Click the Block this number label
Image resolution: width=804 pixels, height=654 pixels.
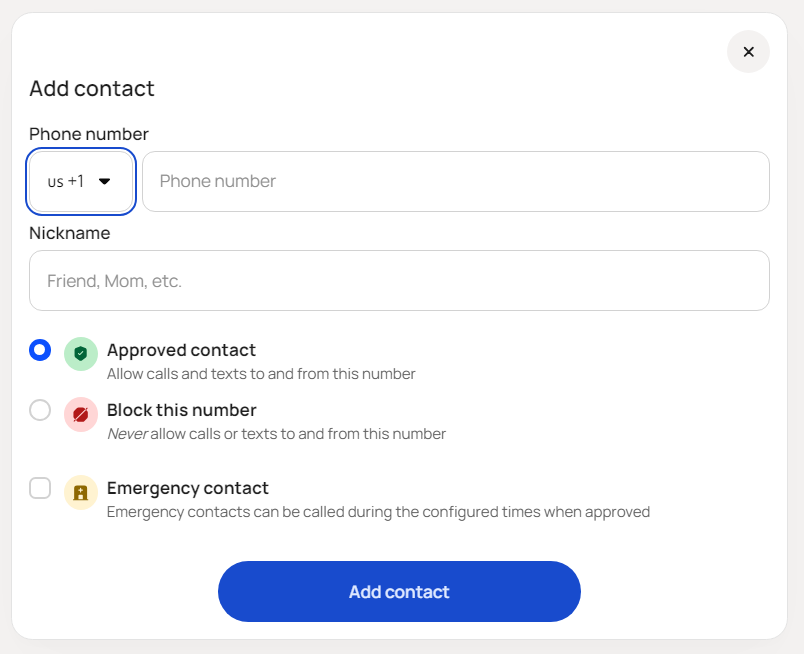pyautogui.click(x=182, y=410)
